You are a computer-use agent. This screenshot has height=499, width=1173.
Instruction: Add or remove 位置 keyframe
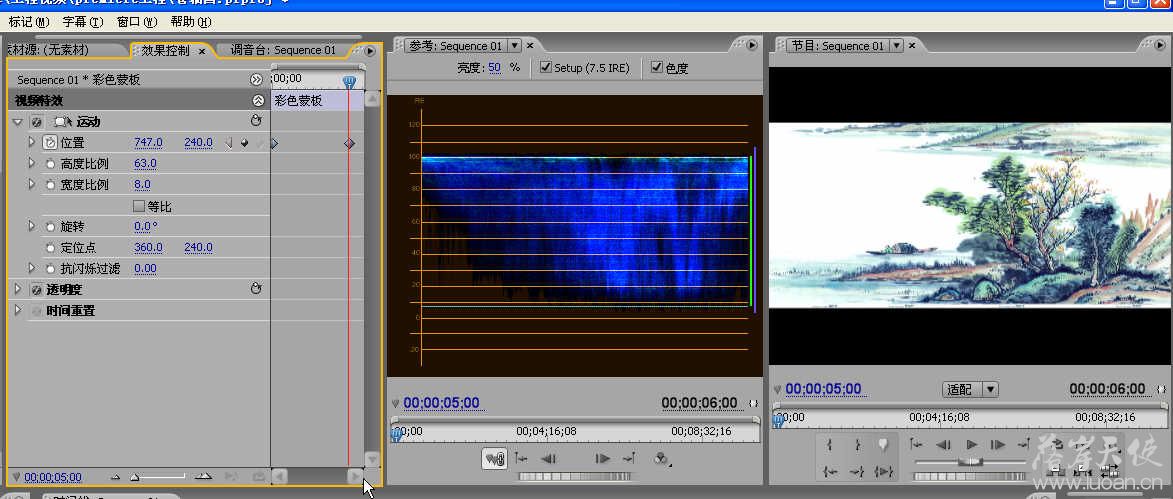click(x=244, y=142)
